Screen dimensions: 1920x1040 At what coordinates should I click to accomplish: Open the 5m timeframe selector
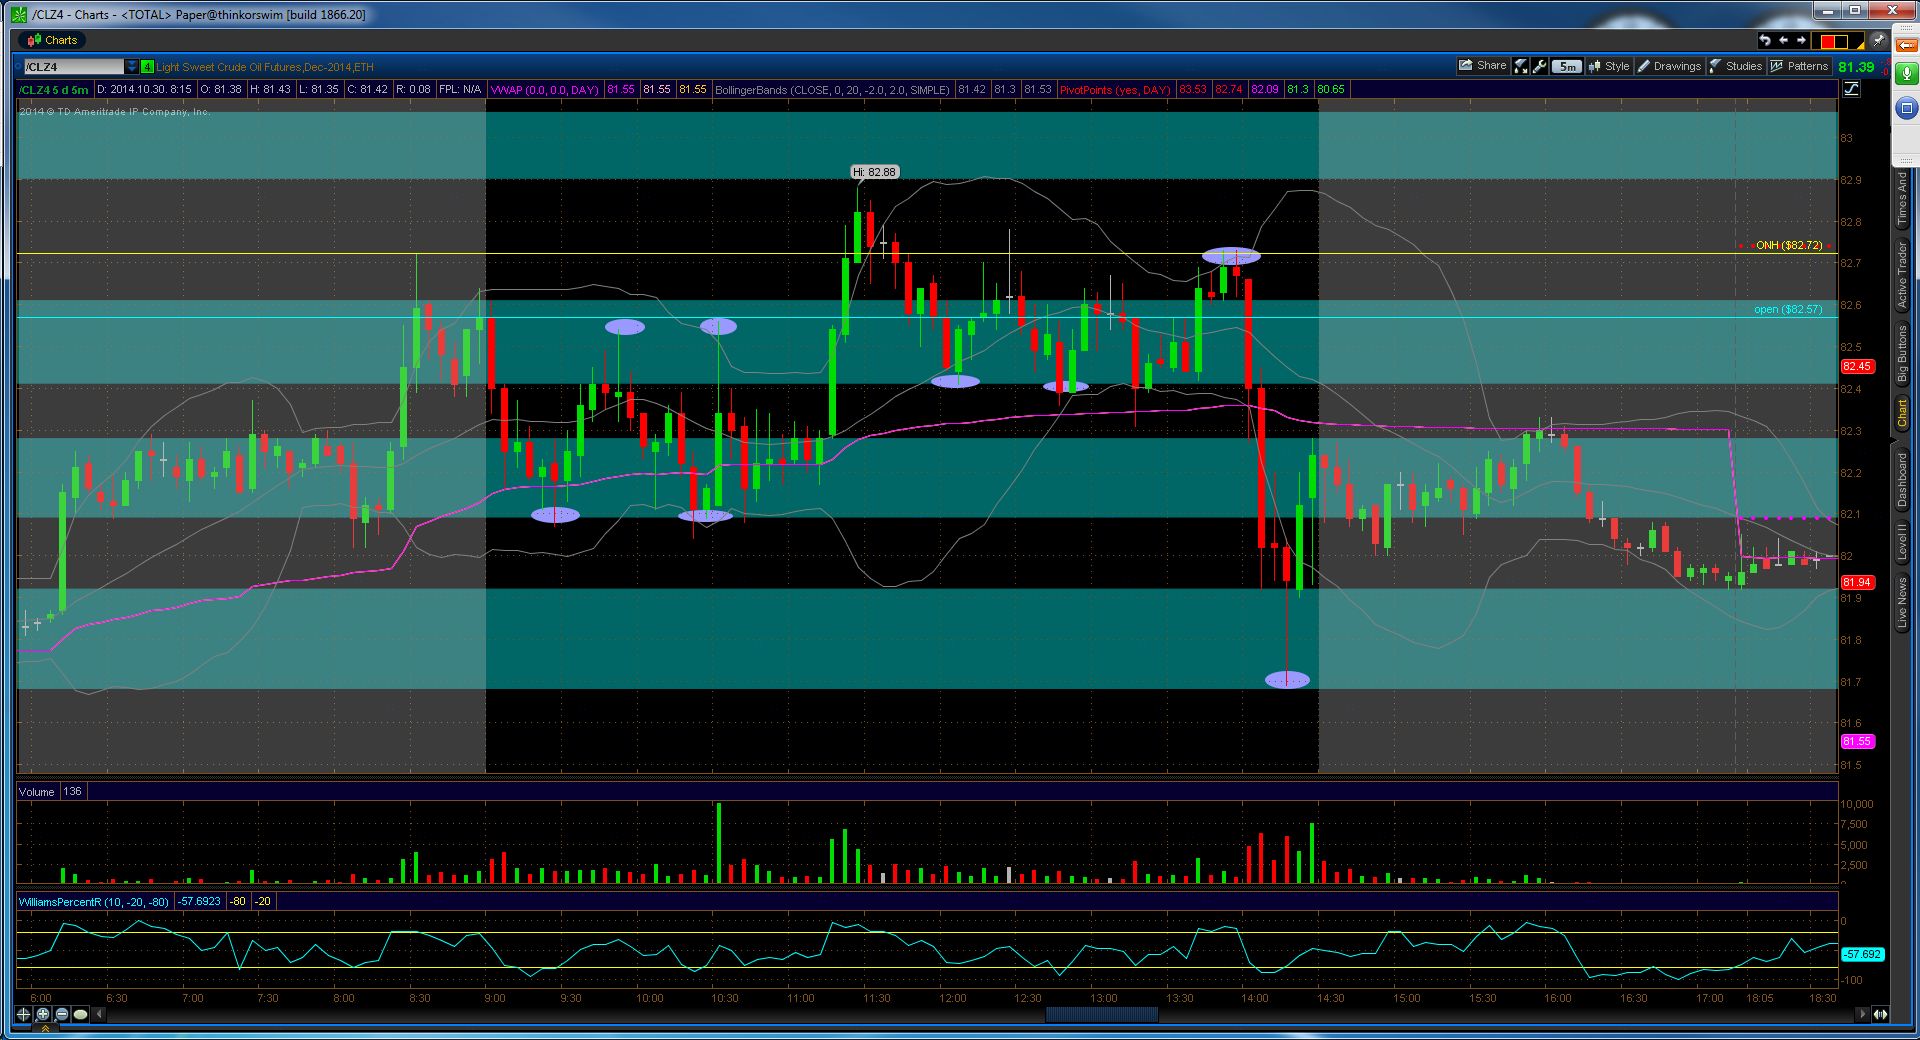point(1567,67)
